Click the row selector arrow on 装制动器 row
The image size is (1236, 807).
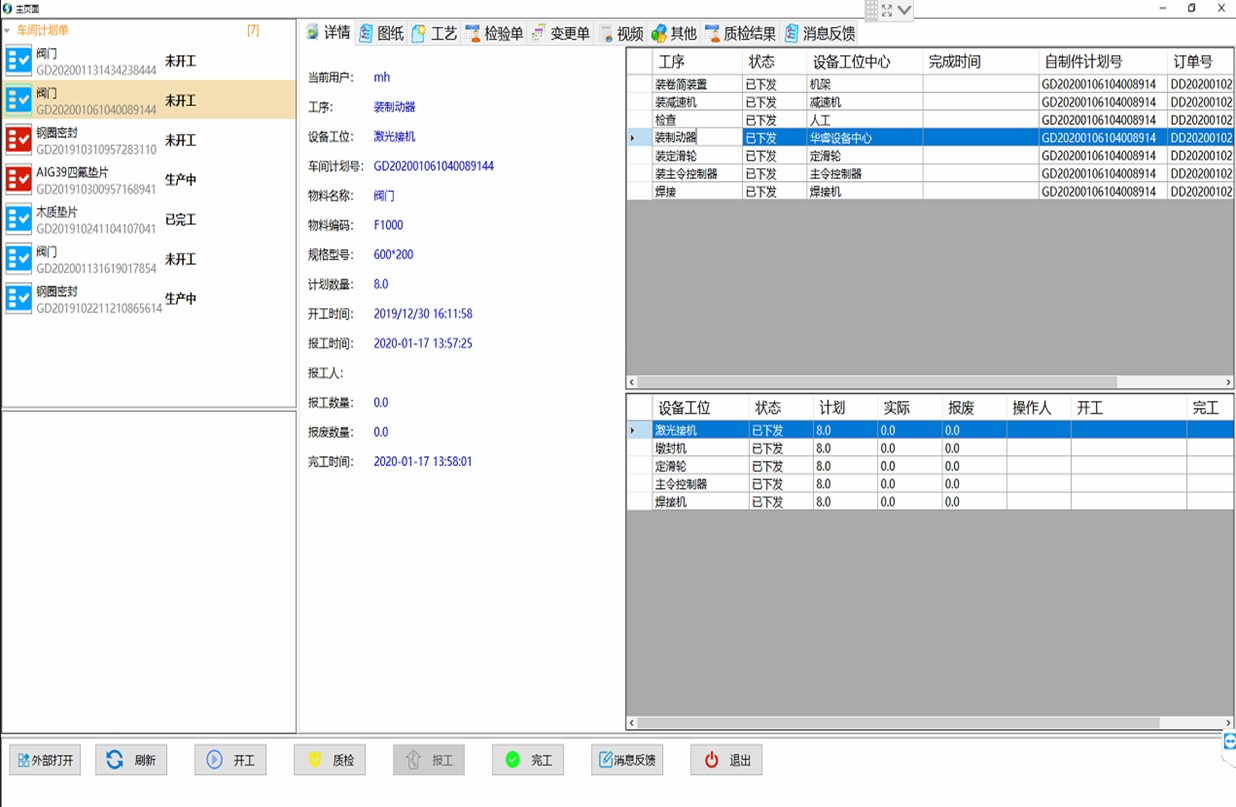(633, 137)
